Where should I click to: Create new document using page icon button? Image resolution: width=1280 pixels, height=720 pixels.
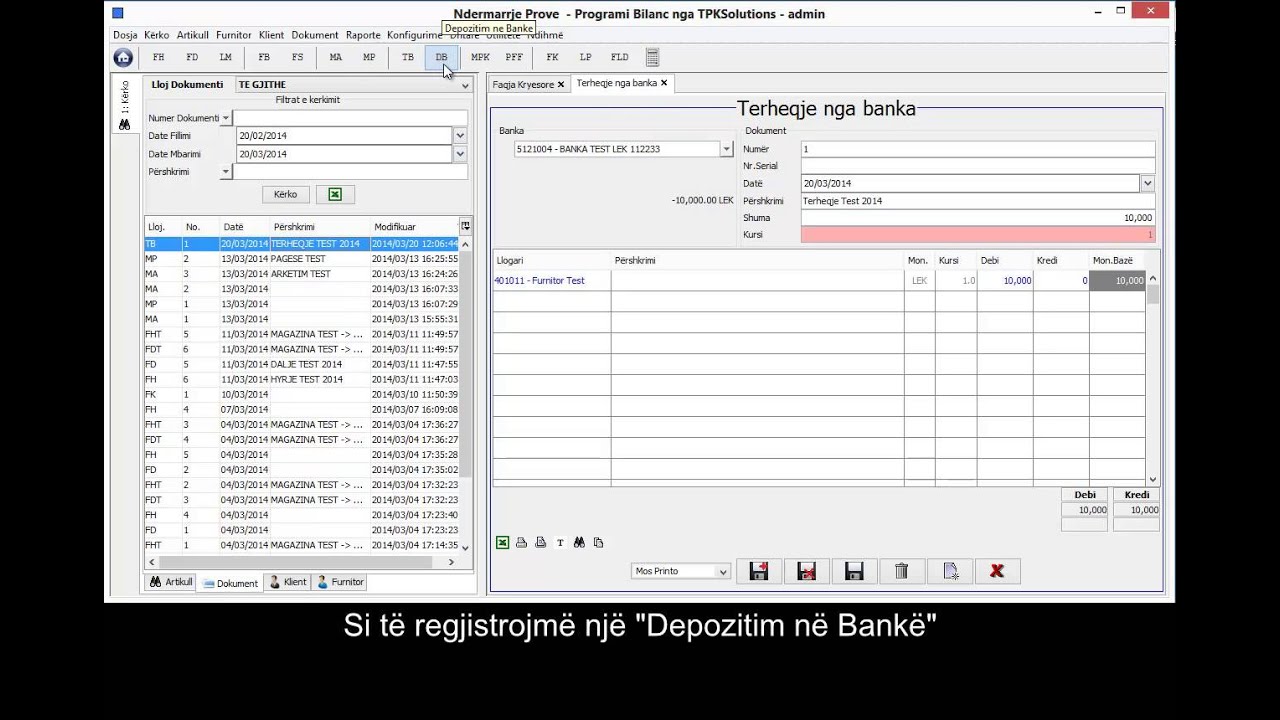(949, 571)
